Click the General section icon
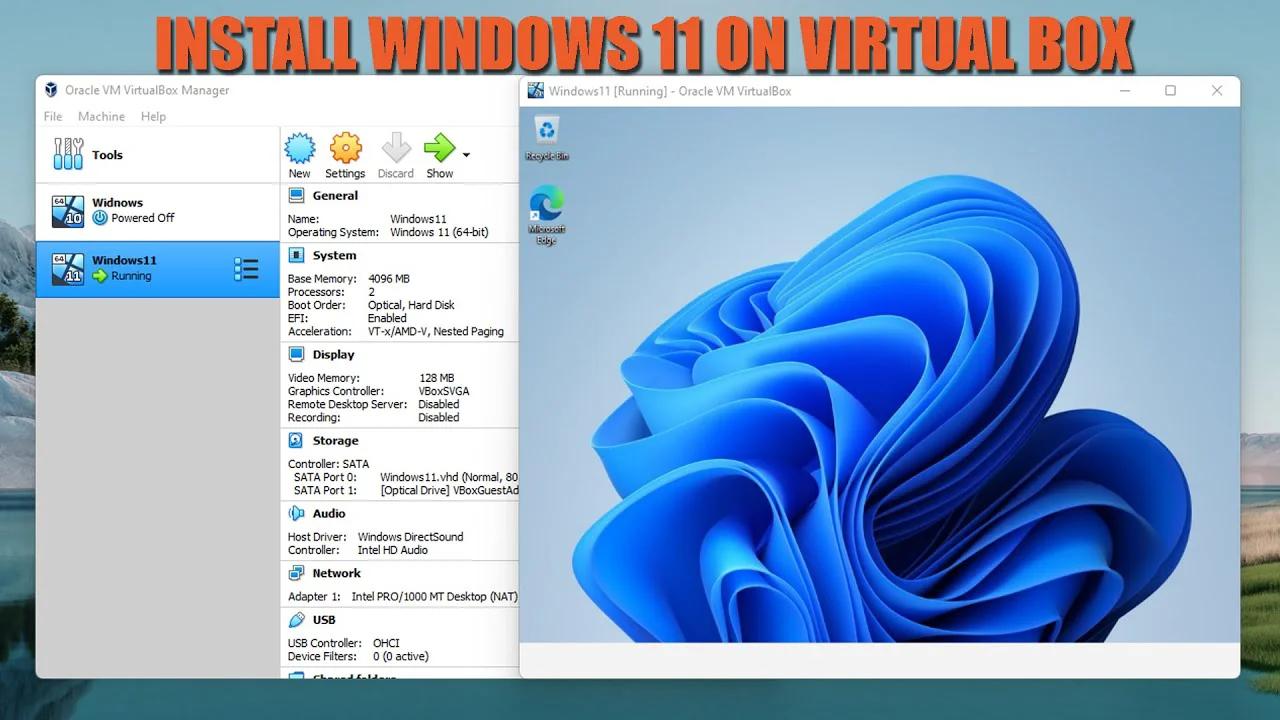The height and width of the screenshot is (720, 1280). (295, 195)
